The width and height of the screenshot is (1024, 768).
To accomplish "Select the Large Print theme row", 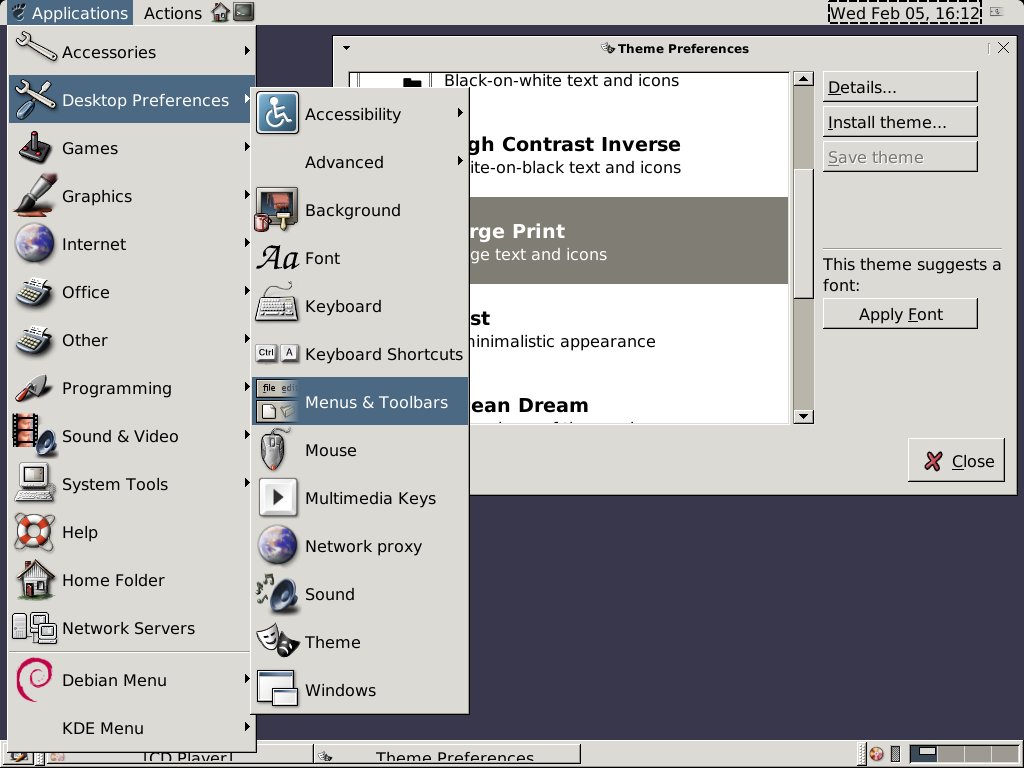I will coord(628,240).
